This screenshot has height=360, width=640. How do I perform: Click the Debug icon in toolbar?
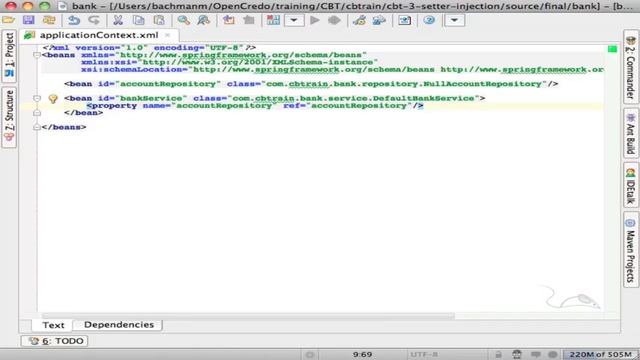tap(334, 20)
